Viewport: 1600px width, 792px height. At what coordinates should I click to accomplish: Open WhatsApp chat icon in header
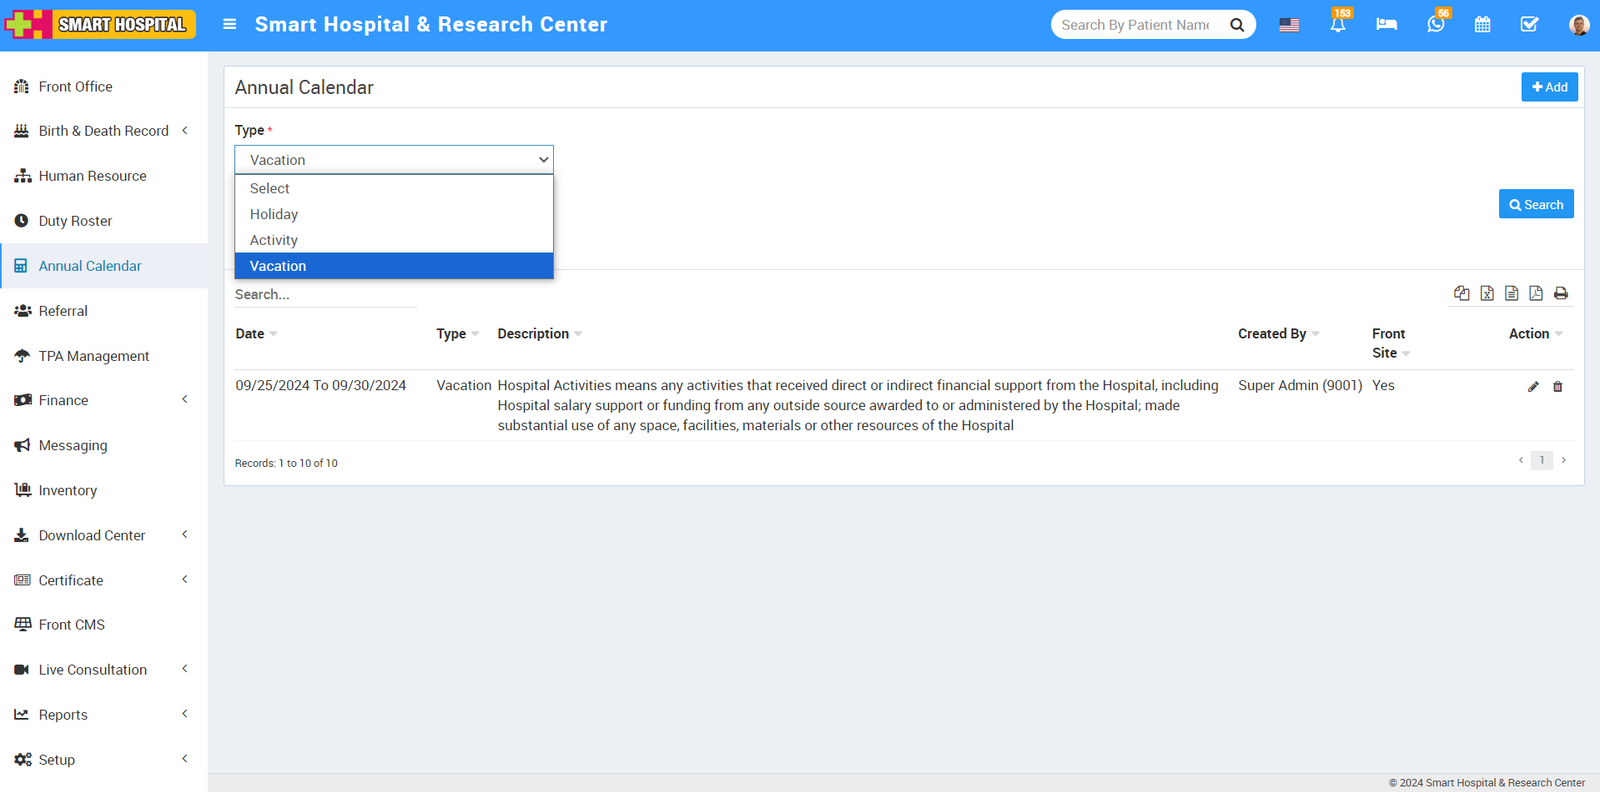pyautogui.click(x=1435, y=25)
